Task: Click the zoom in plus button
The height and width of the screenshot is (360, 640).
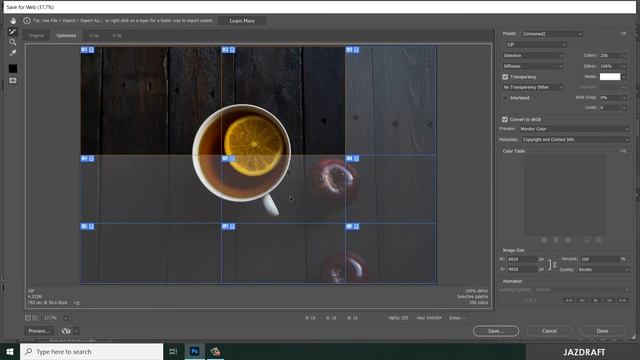Action: 36,318
